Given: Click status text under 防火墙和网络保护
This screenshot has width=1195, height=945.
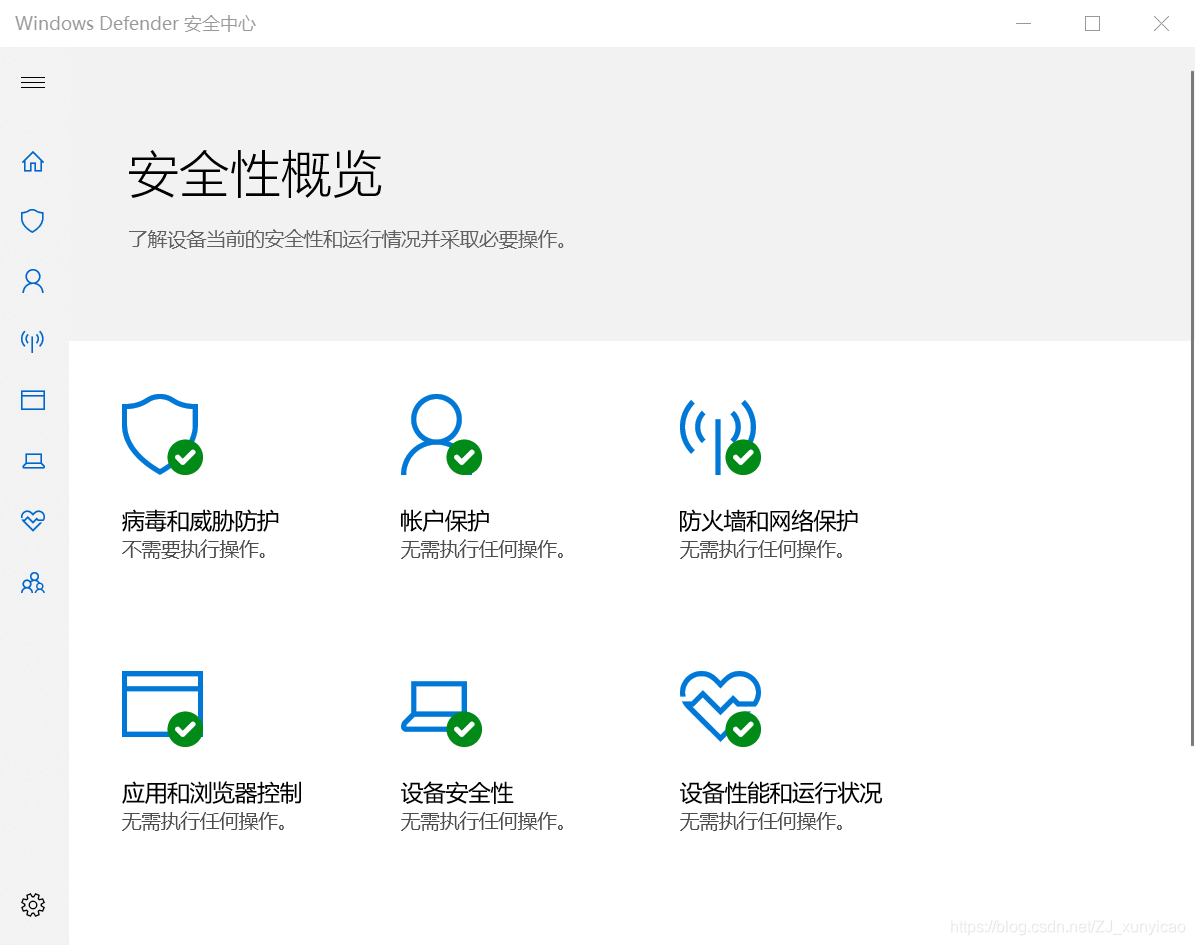Looking at the screenshot, I should point(762,549).
